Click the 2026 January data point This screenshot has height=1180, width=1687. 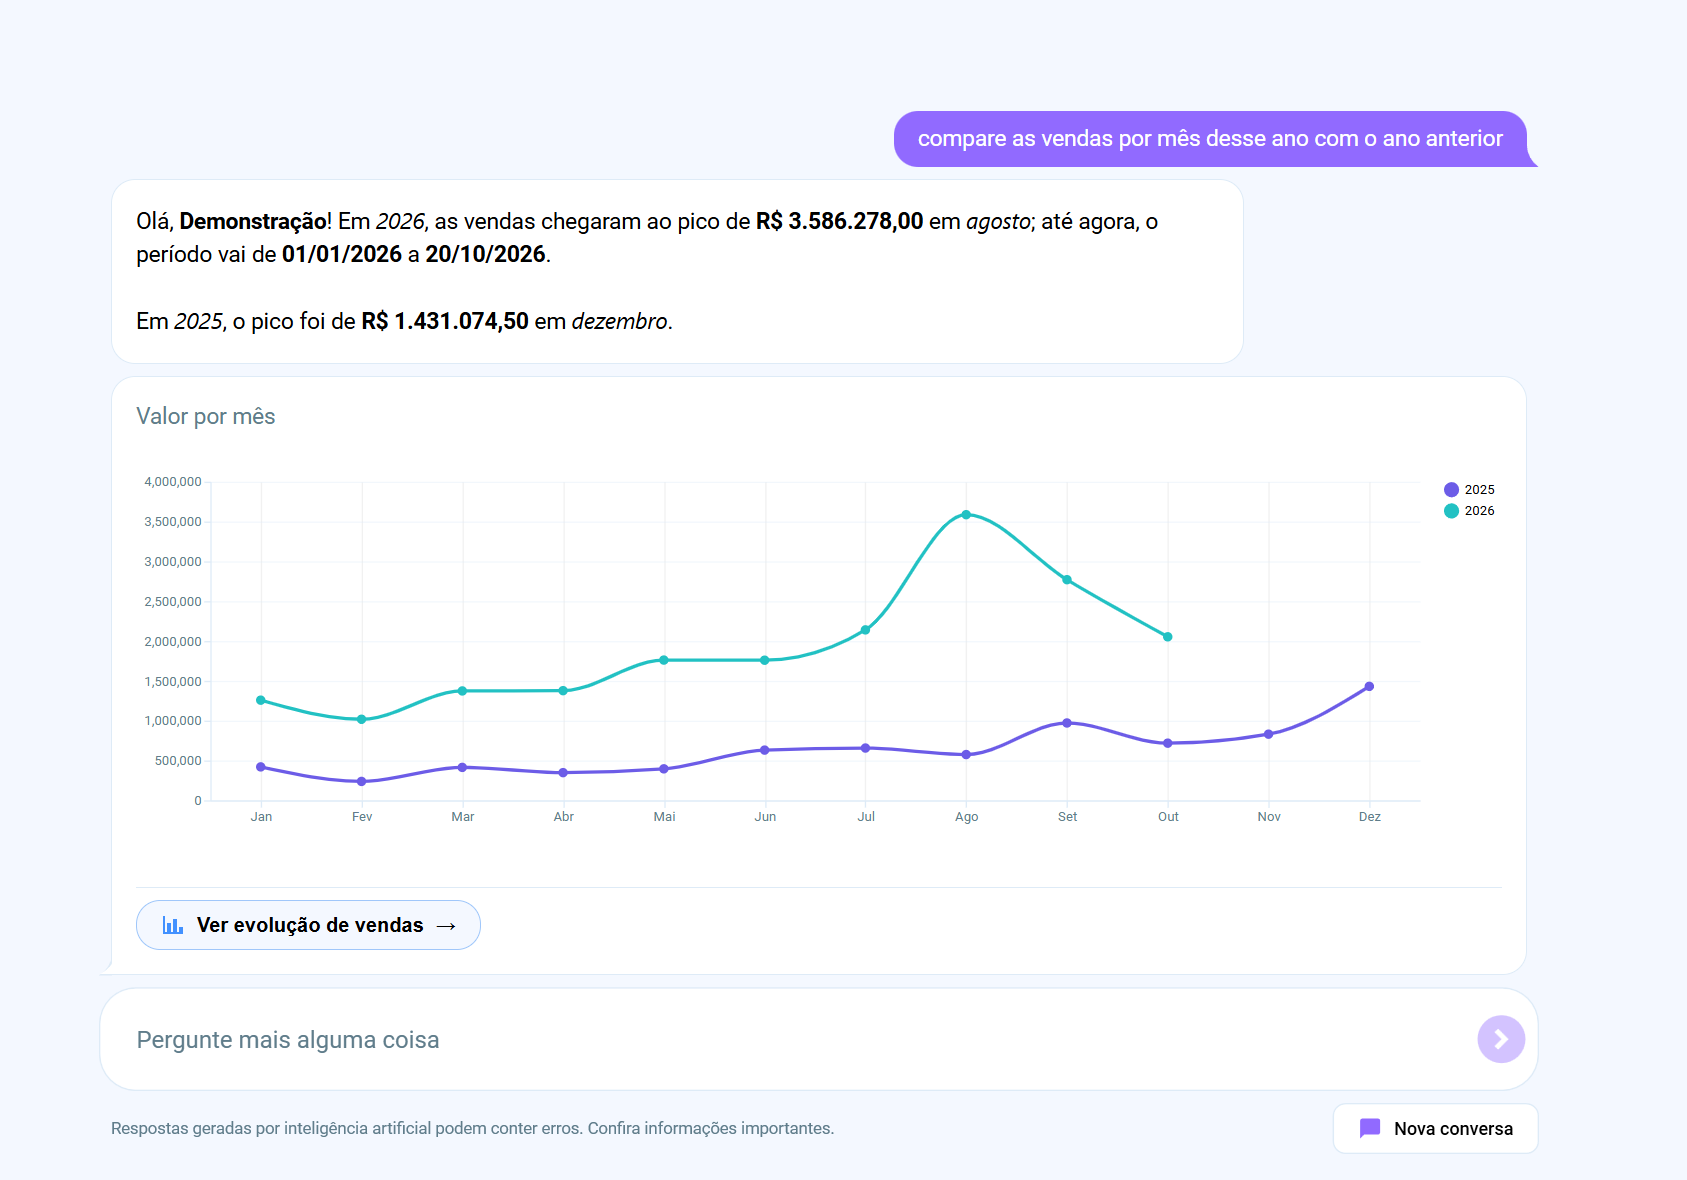(261, 700)
